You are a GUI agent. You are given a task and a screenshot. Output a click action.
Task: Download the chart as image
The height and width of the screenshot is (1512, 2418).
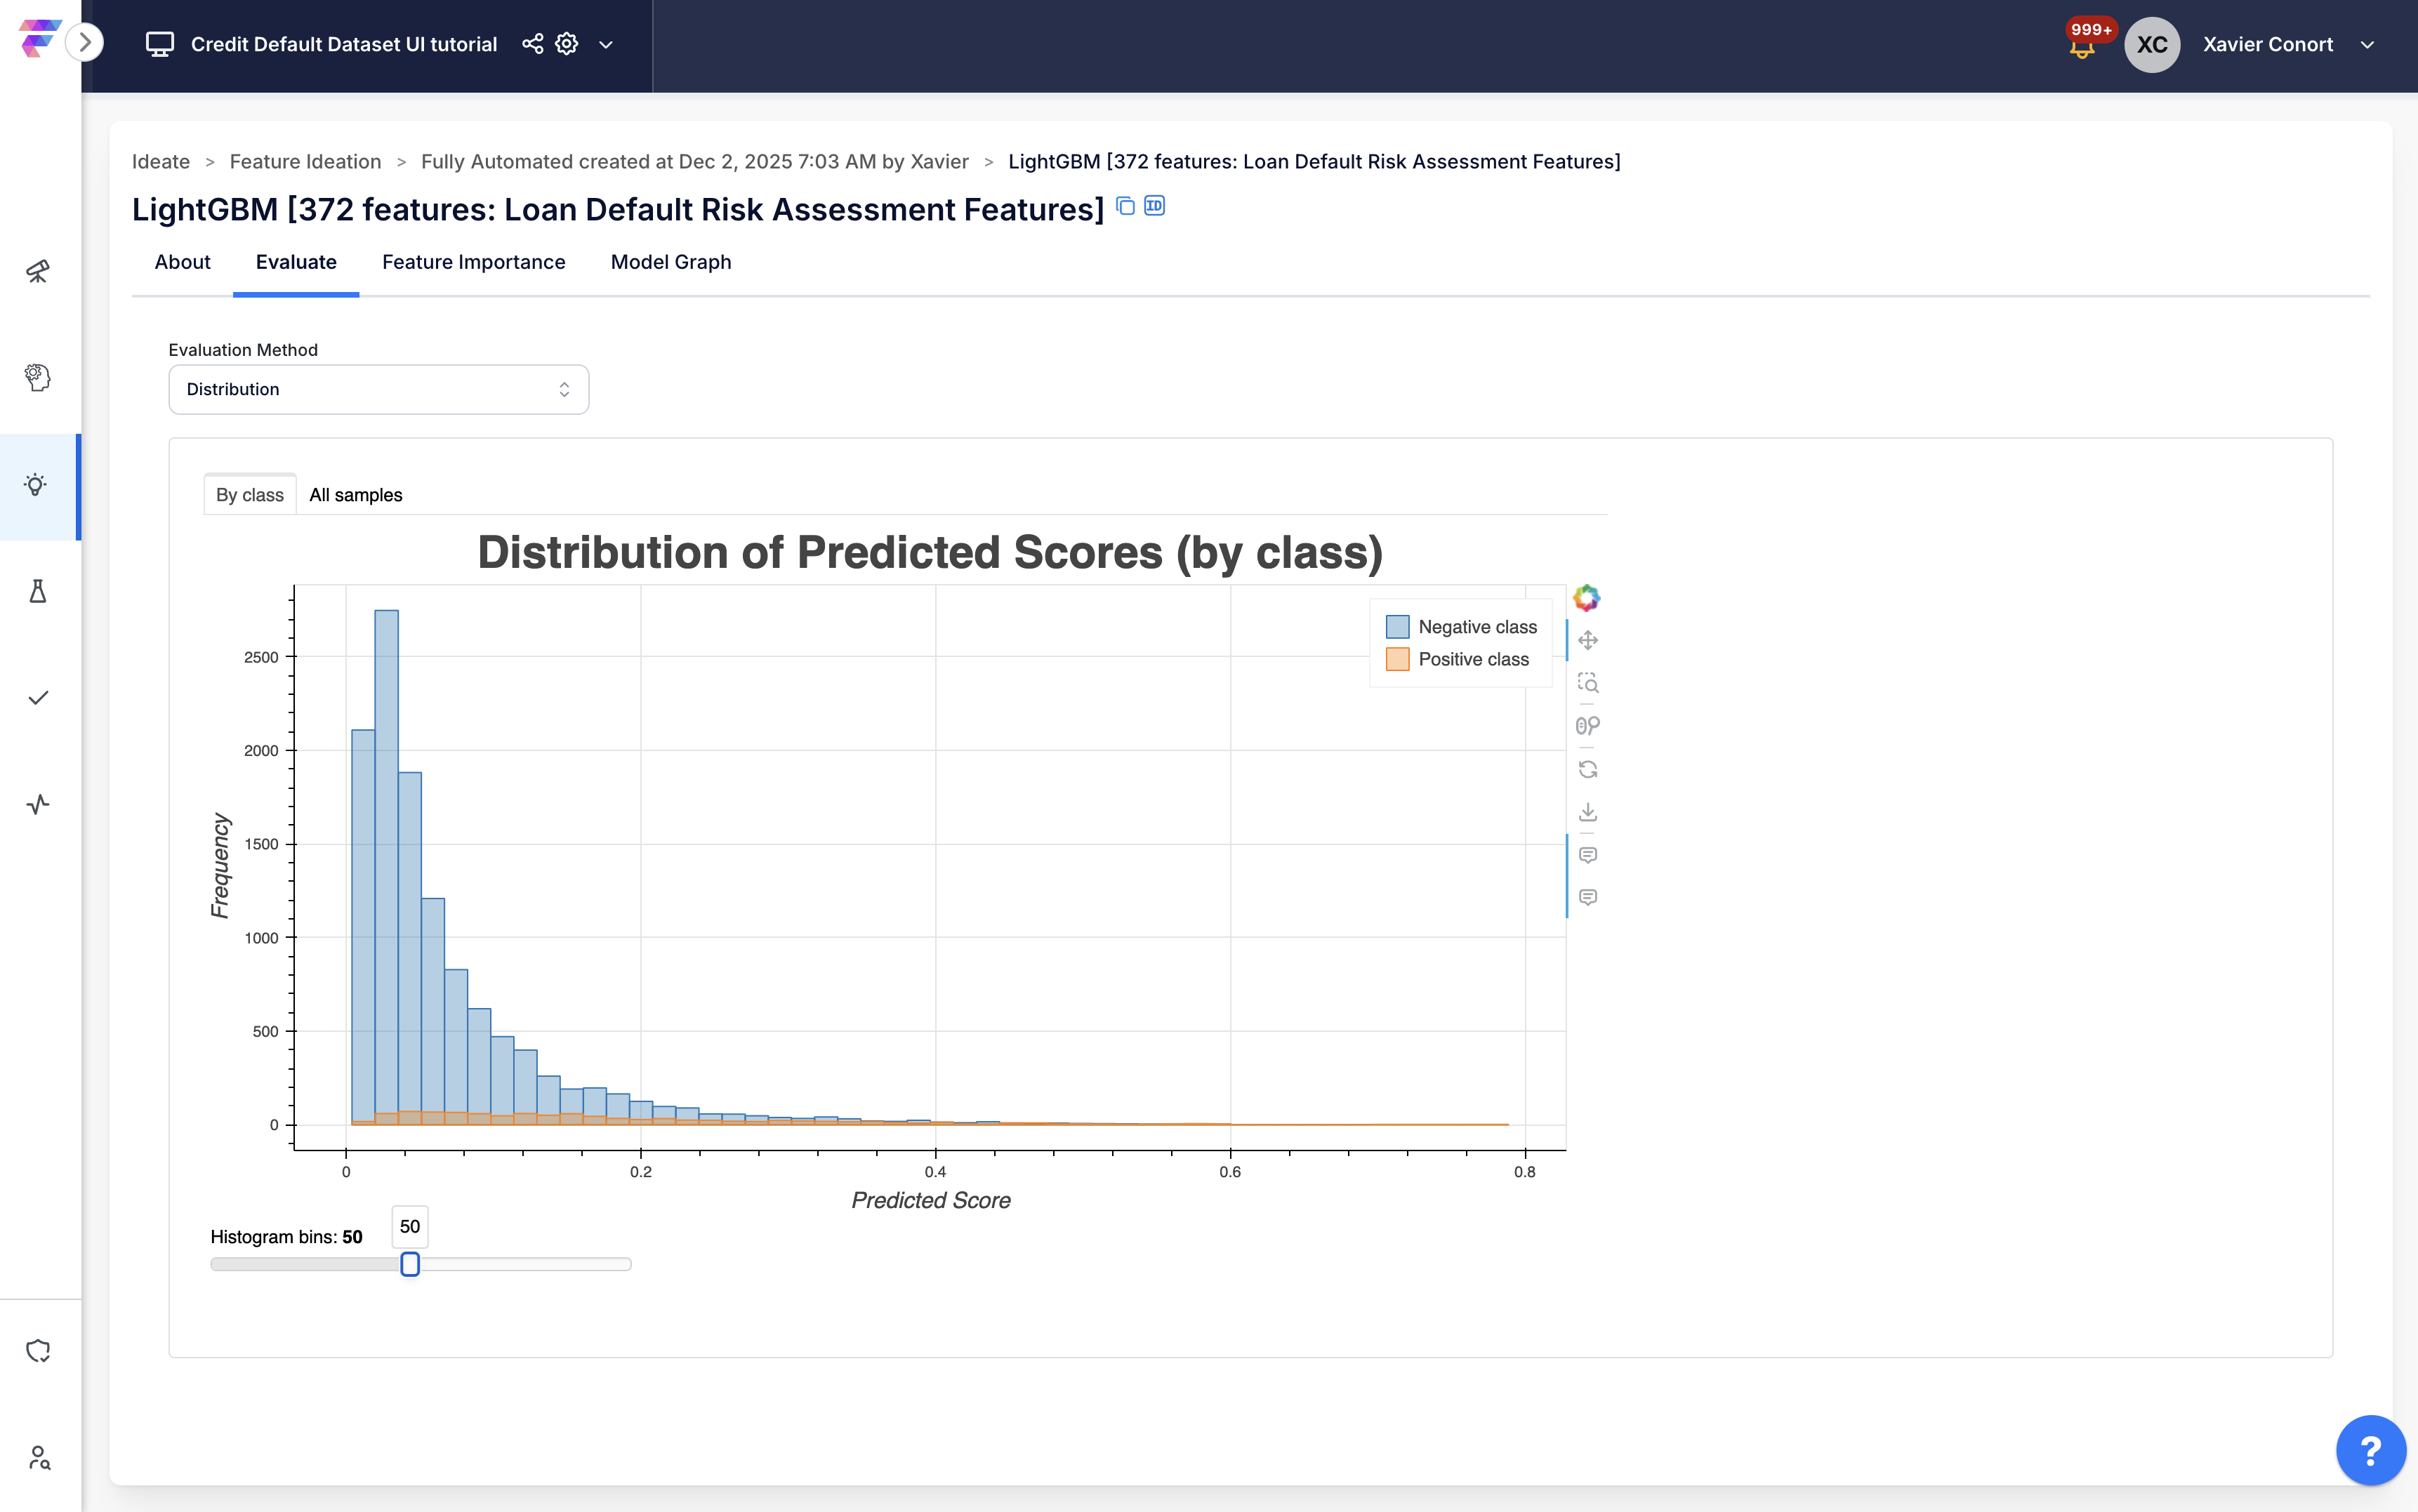1587,812
